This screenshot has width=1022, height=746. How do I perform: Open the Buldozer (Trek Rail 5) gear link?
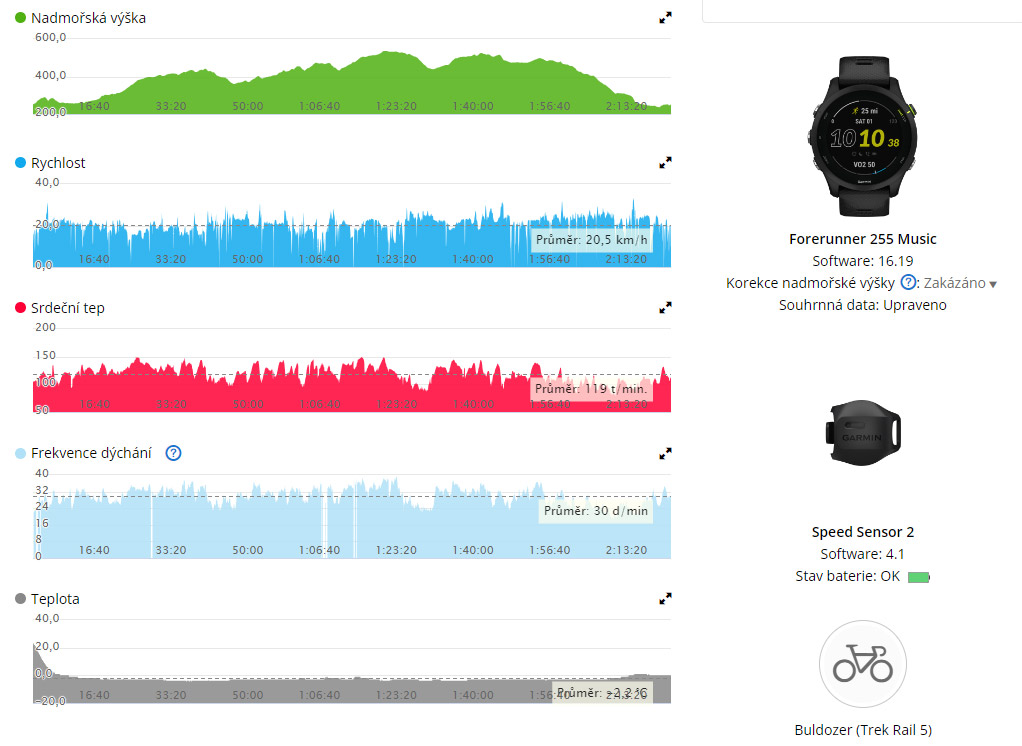point(862,730)
